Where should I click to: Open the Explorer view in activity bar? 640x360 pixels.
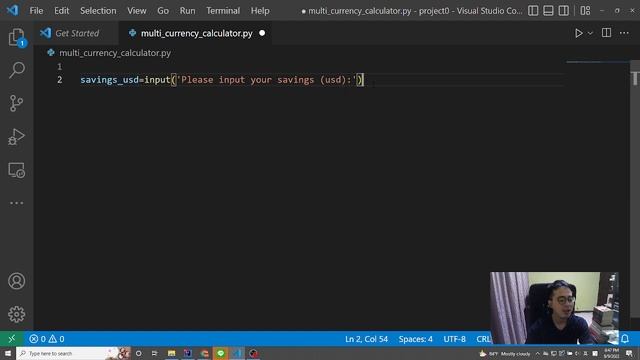pos(16,38)
